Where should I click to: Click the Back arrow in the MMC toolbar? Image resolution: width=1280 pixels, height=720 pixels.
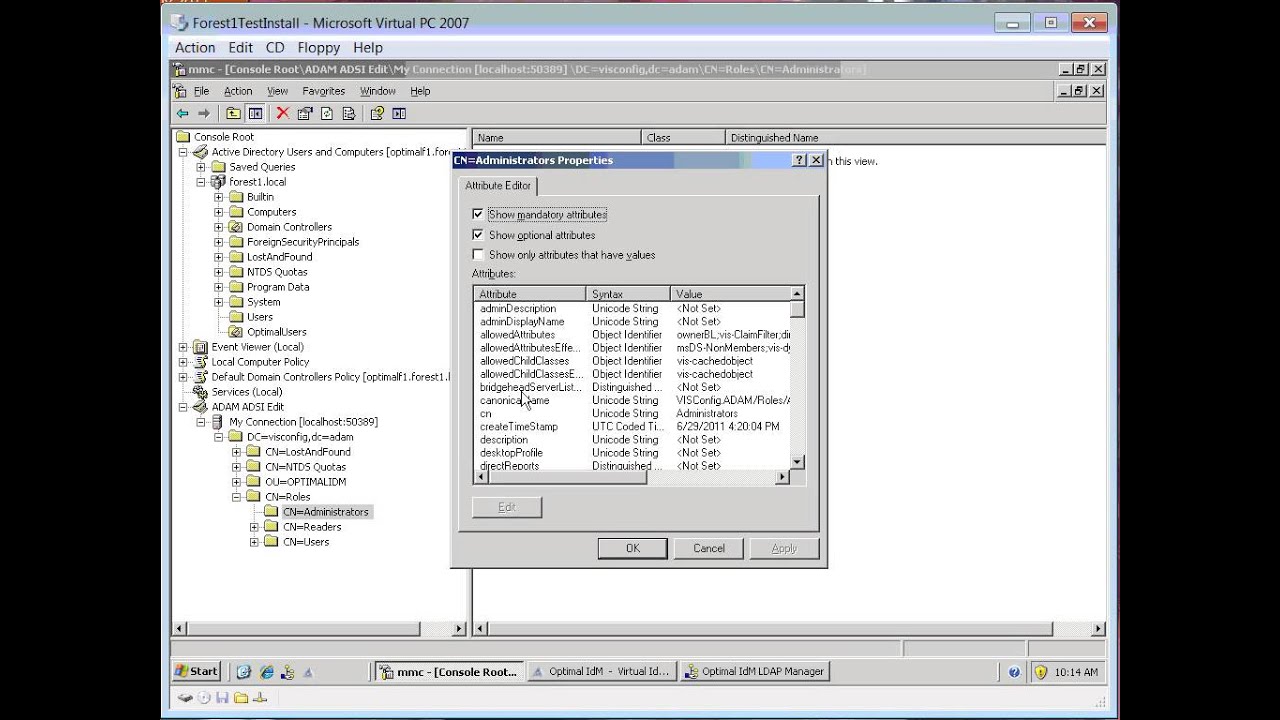click(182, 114)
